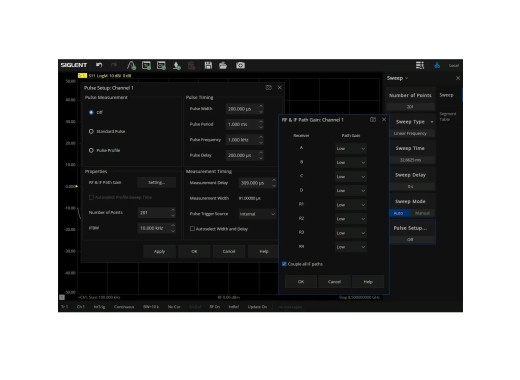This screenshot has width=520, height=380.
Task: Click OK in RF & IF Path Gain dialog
Action: pyautogui.click(x=301, y=282)
